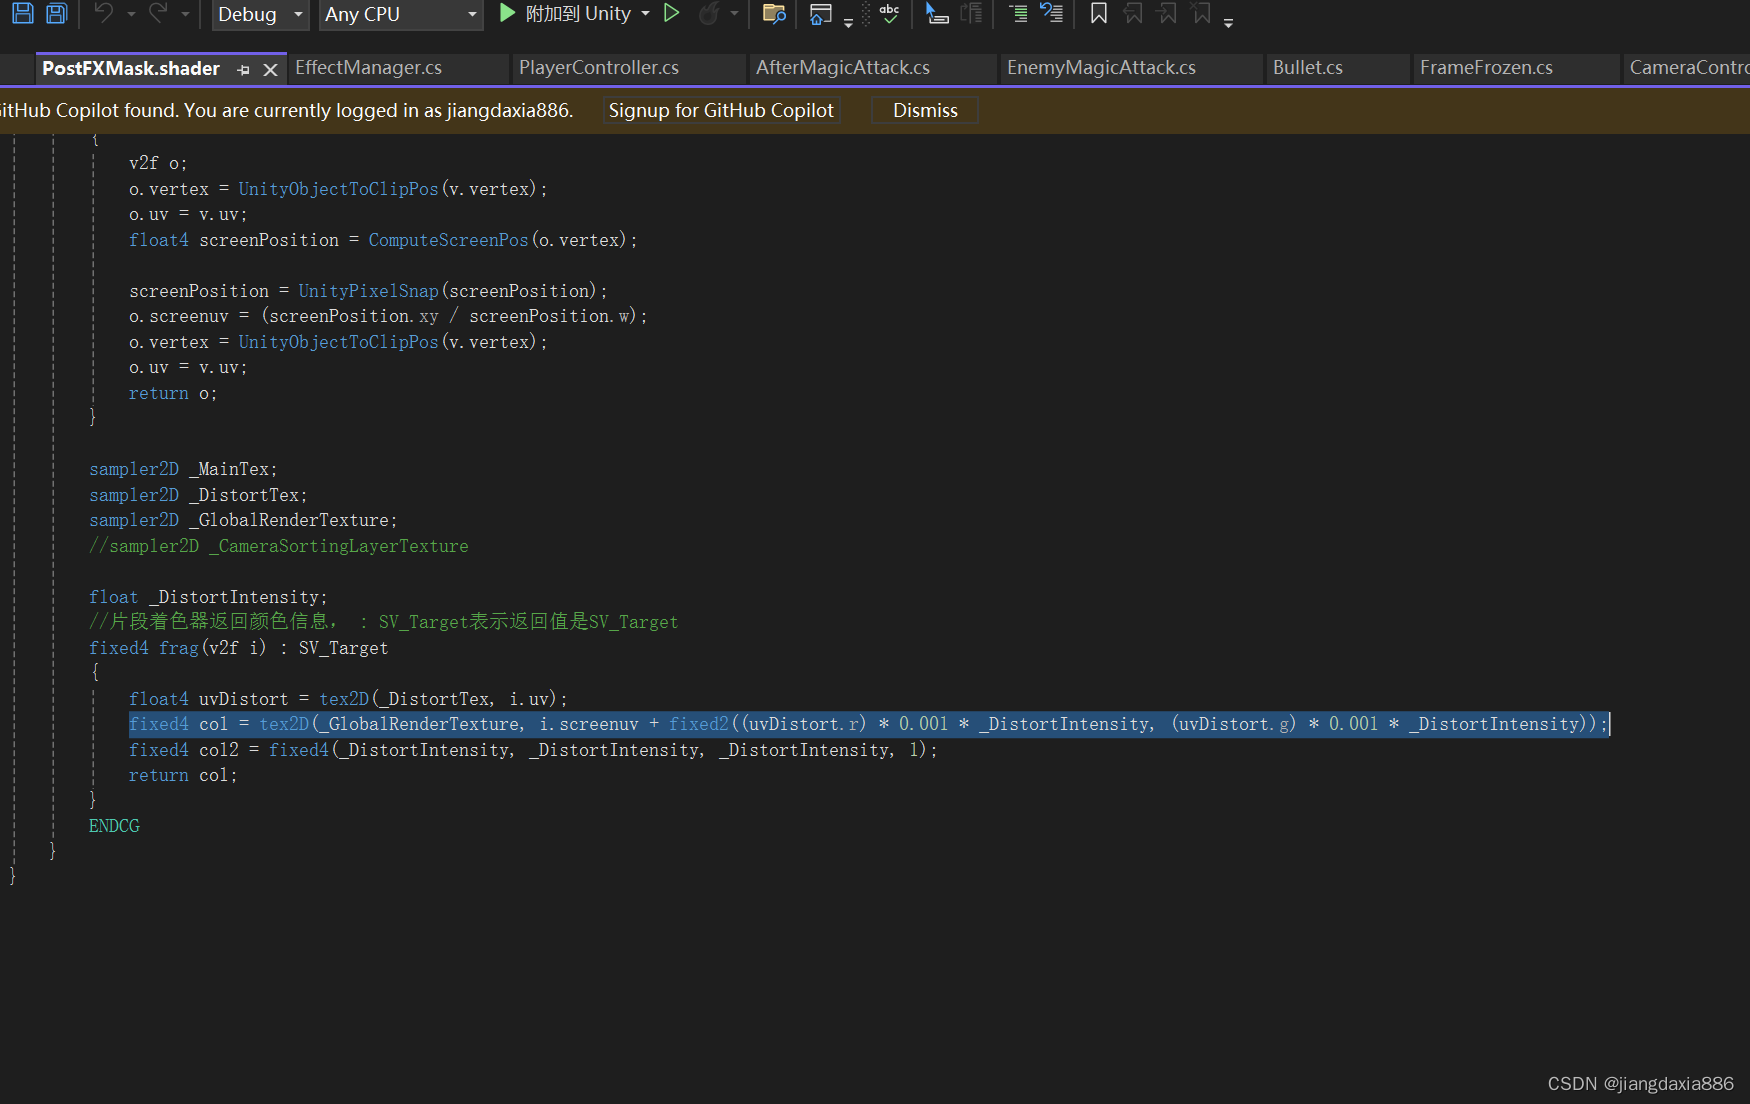Switch to the PlayerController.cs tab
The image size is (1750, 1104).
point(598,68)
